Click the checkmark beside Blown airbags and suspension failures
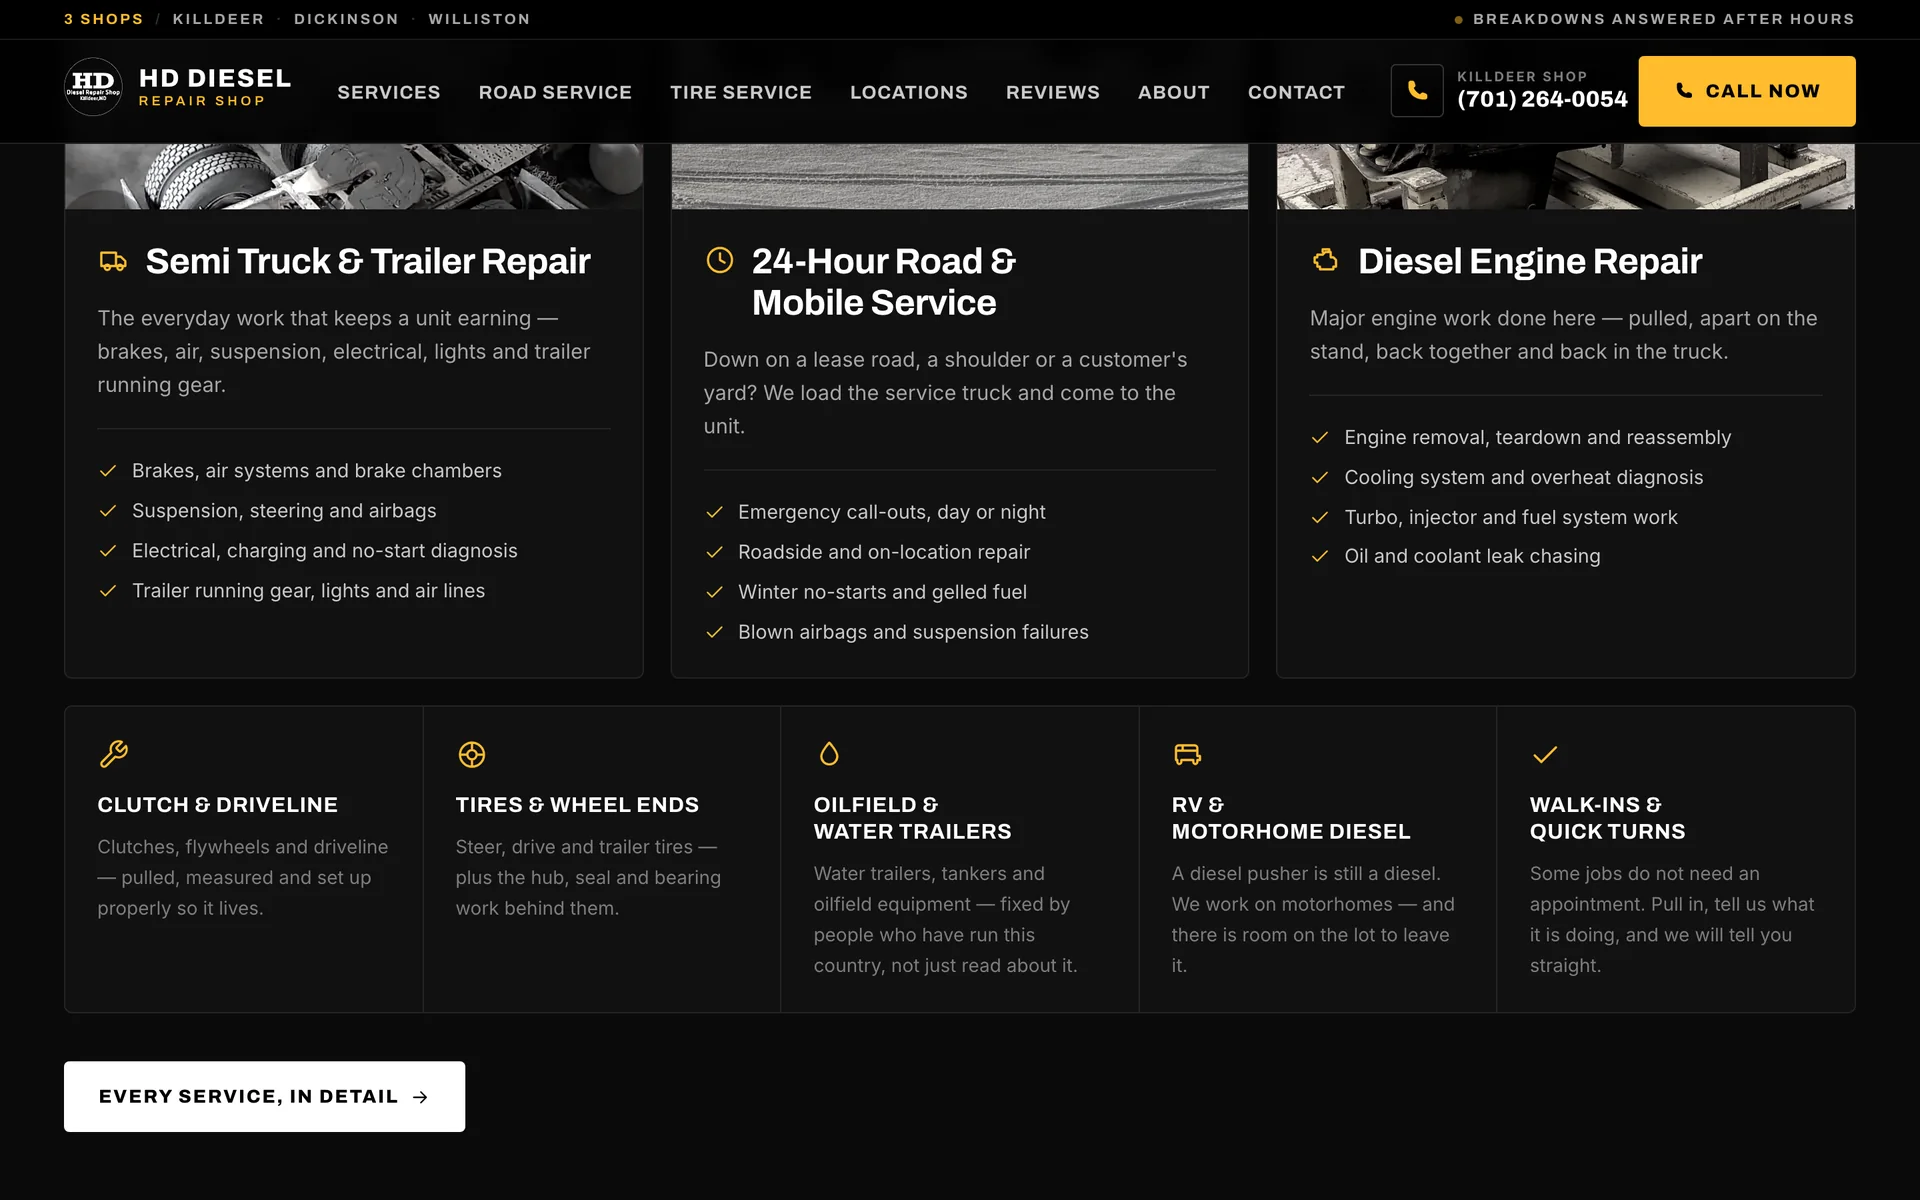Screen dimensions: 1920x1200 (x=714, y=632)
